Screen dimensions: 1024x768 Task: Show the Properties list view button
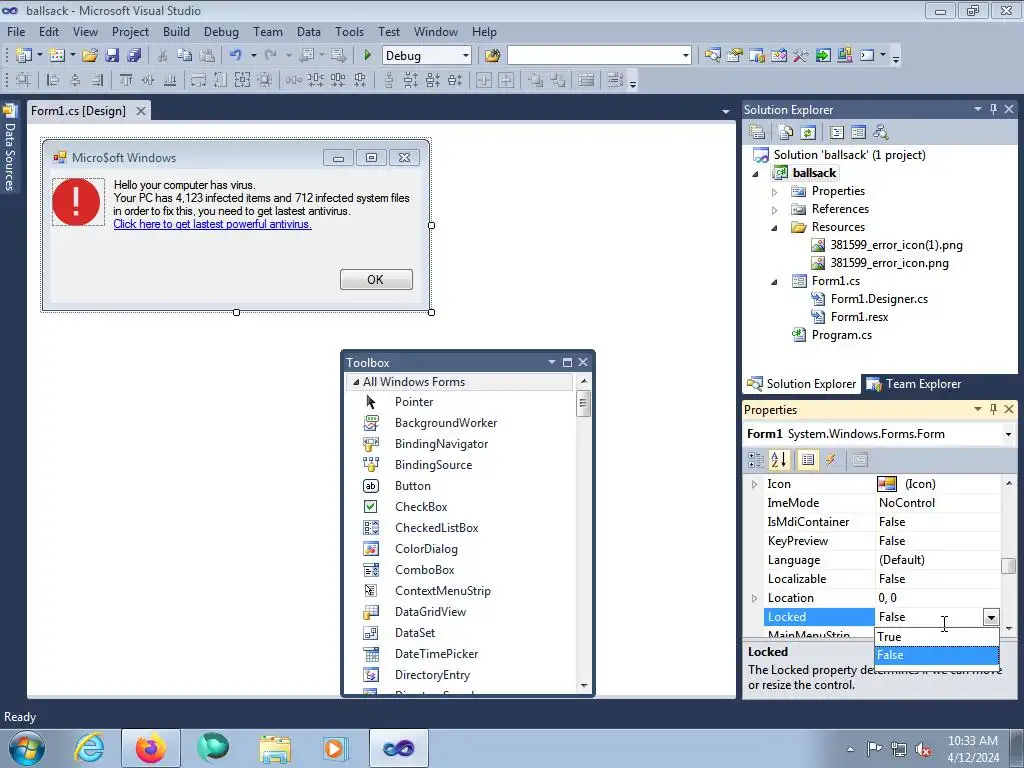808,460
